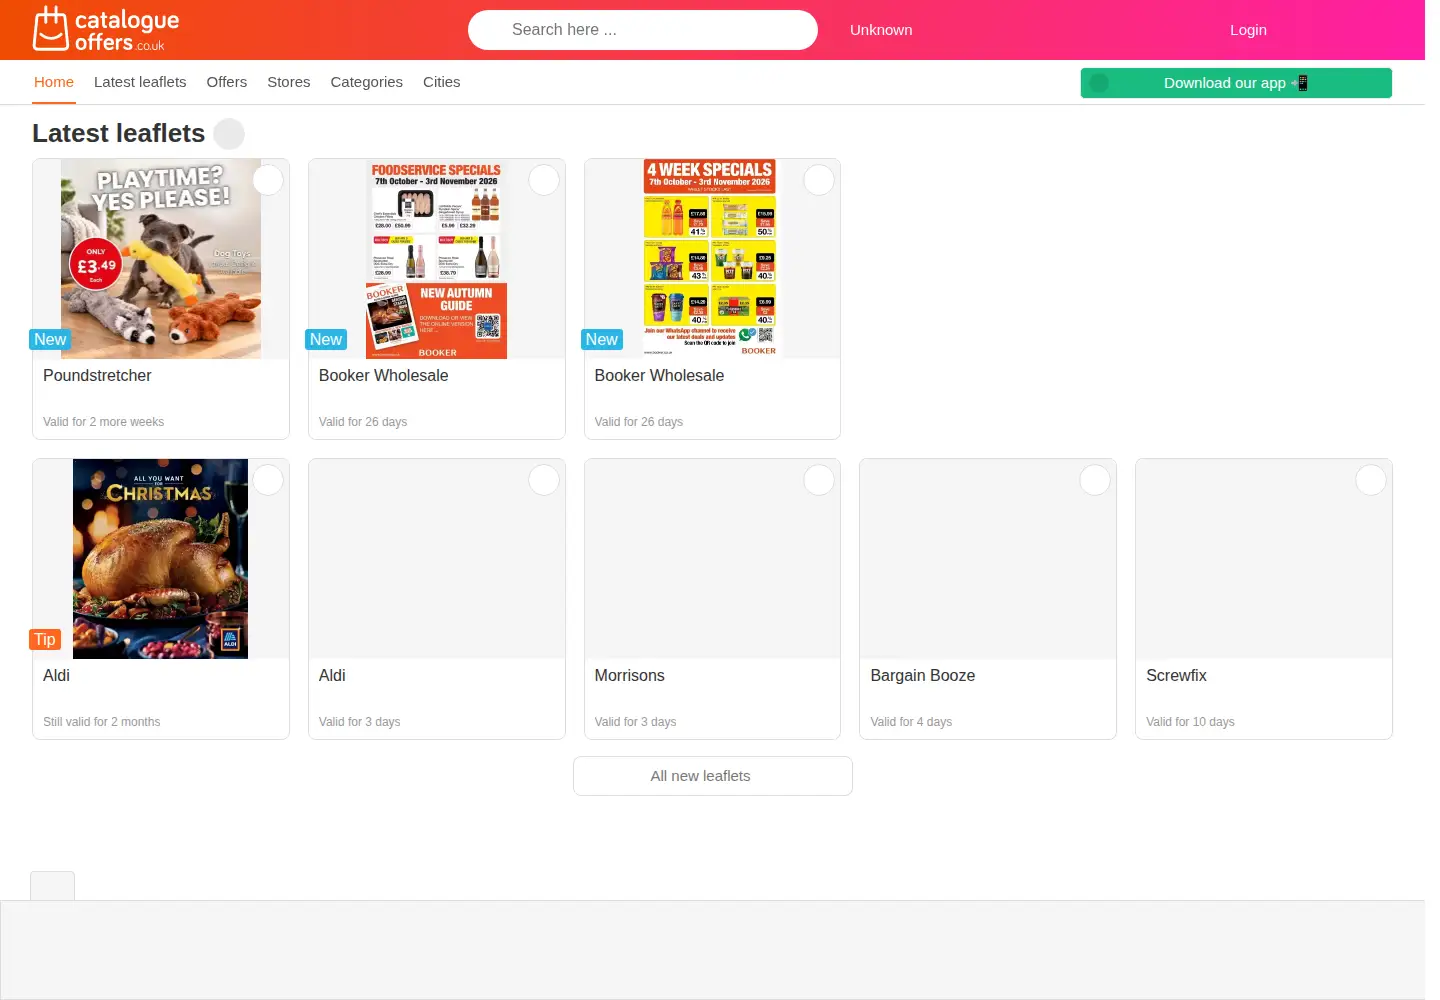Click the round button on Screwfix card

(1371, 480)
